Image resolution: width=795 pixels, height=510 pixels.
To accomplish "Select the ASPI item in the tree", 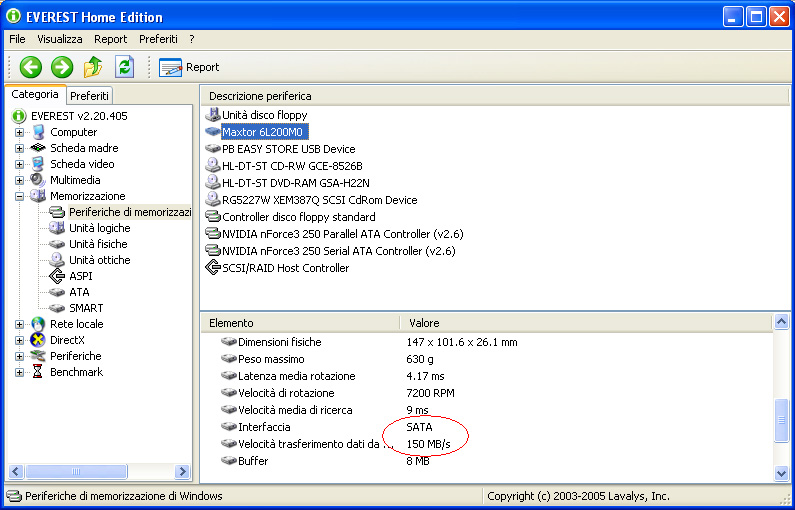I will coord(81,276).
